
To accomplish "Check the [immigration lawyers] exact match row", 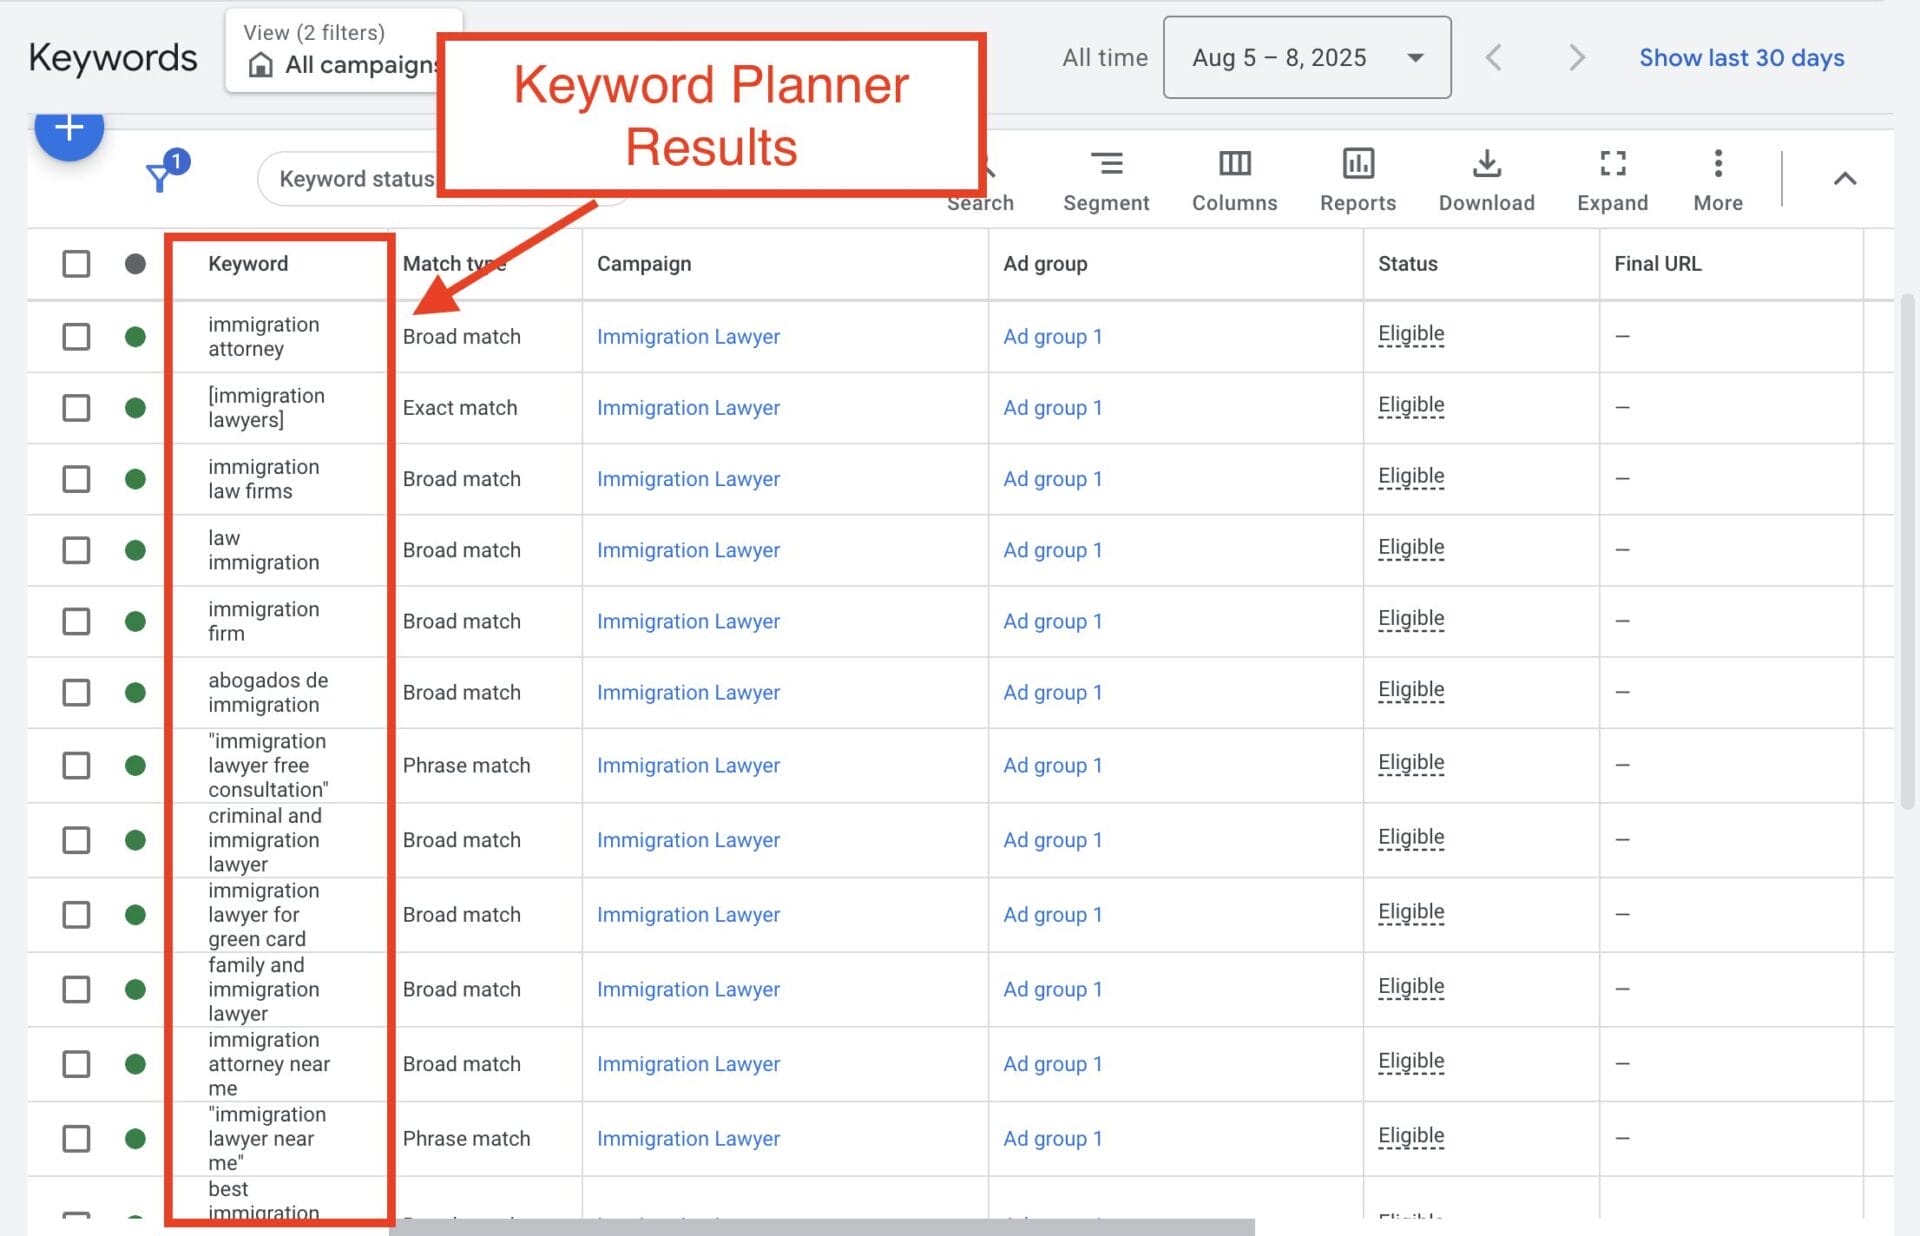I will click(76, 408).
